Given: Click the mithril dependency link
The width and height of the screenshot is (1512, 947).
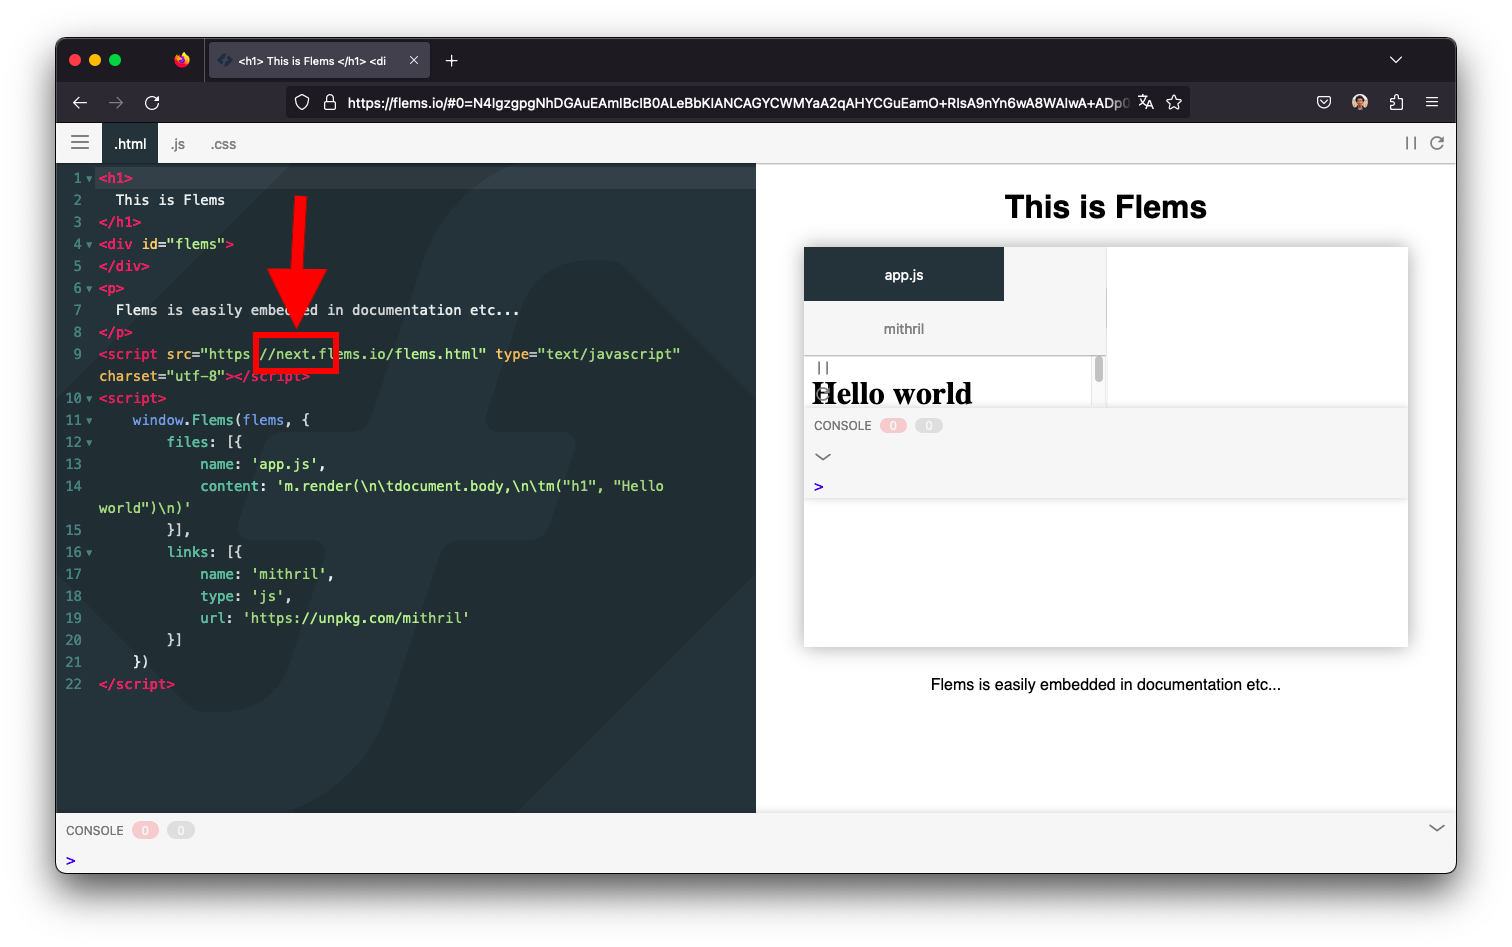Looking at the screenshot, I should 903,328.
